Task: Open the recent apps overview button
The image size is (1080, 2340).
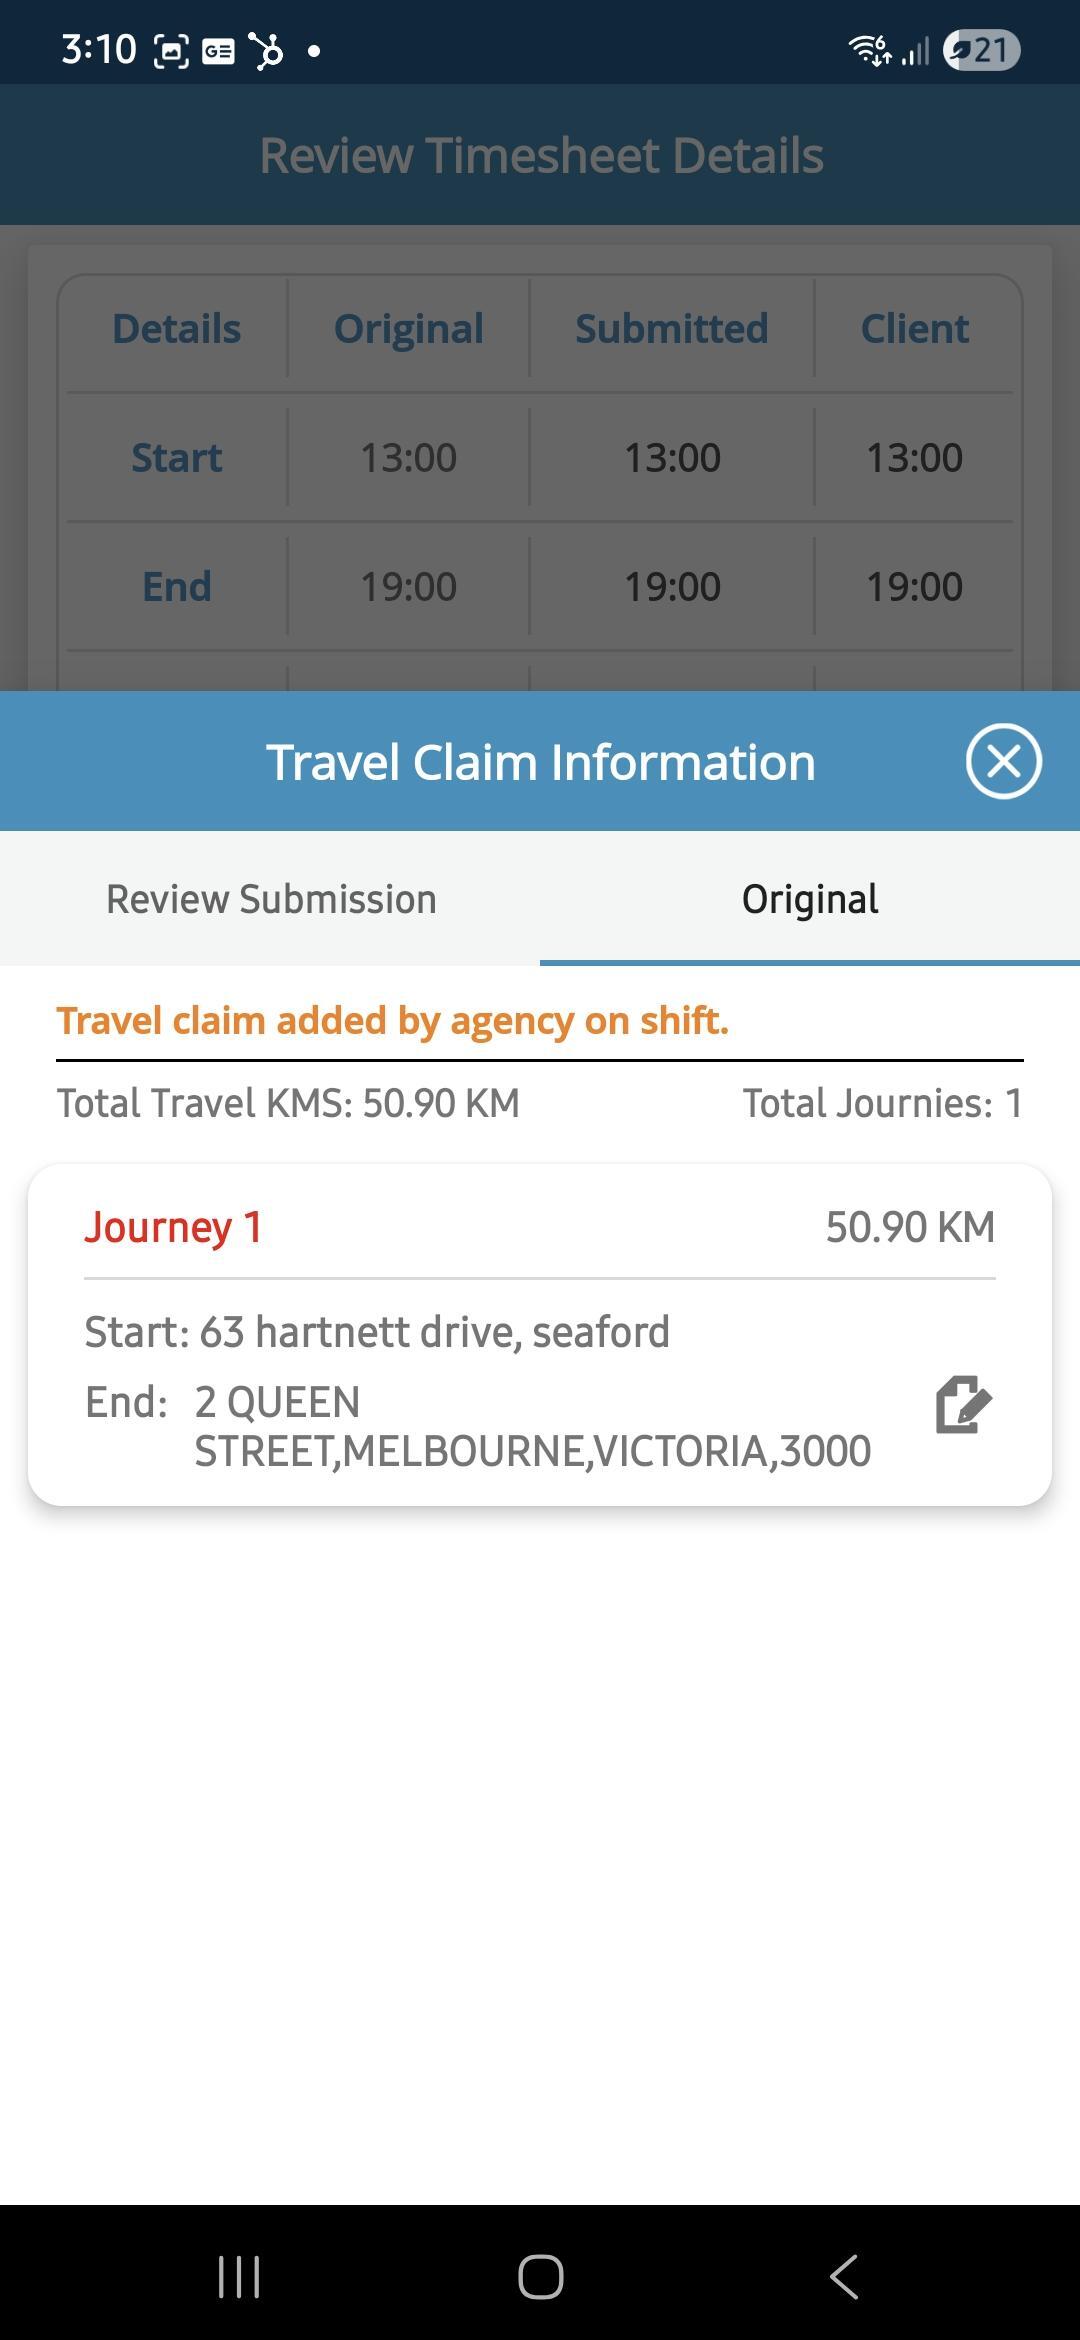Action: pos(239,2277)
